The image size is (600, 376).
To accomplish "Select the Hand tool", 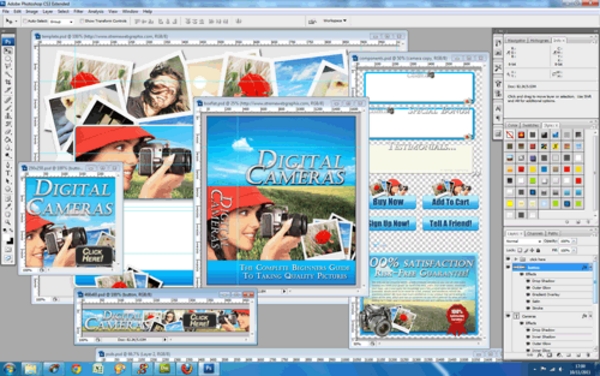I will [8, 214].
